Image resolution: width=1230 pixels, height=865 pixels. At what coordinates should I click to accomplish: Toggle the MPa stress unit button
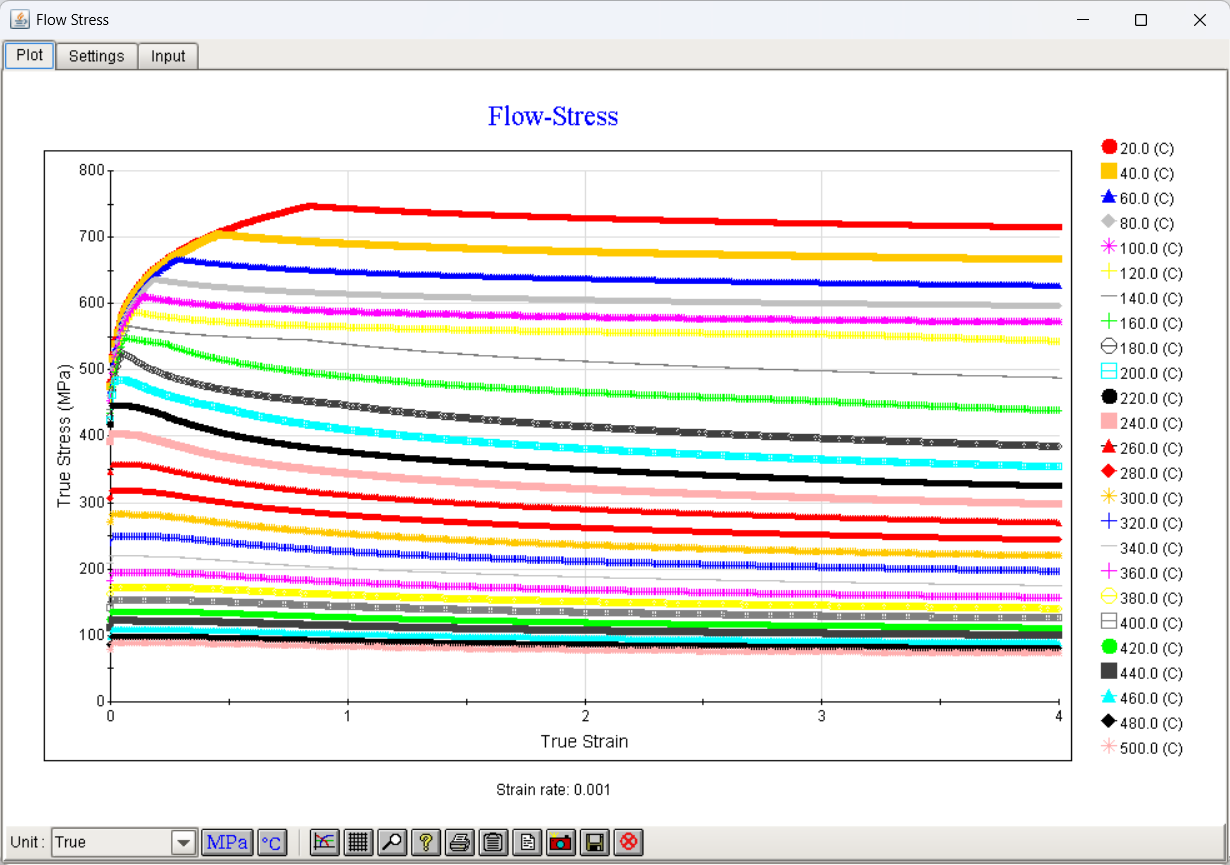click(227, 842)
